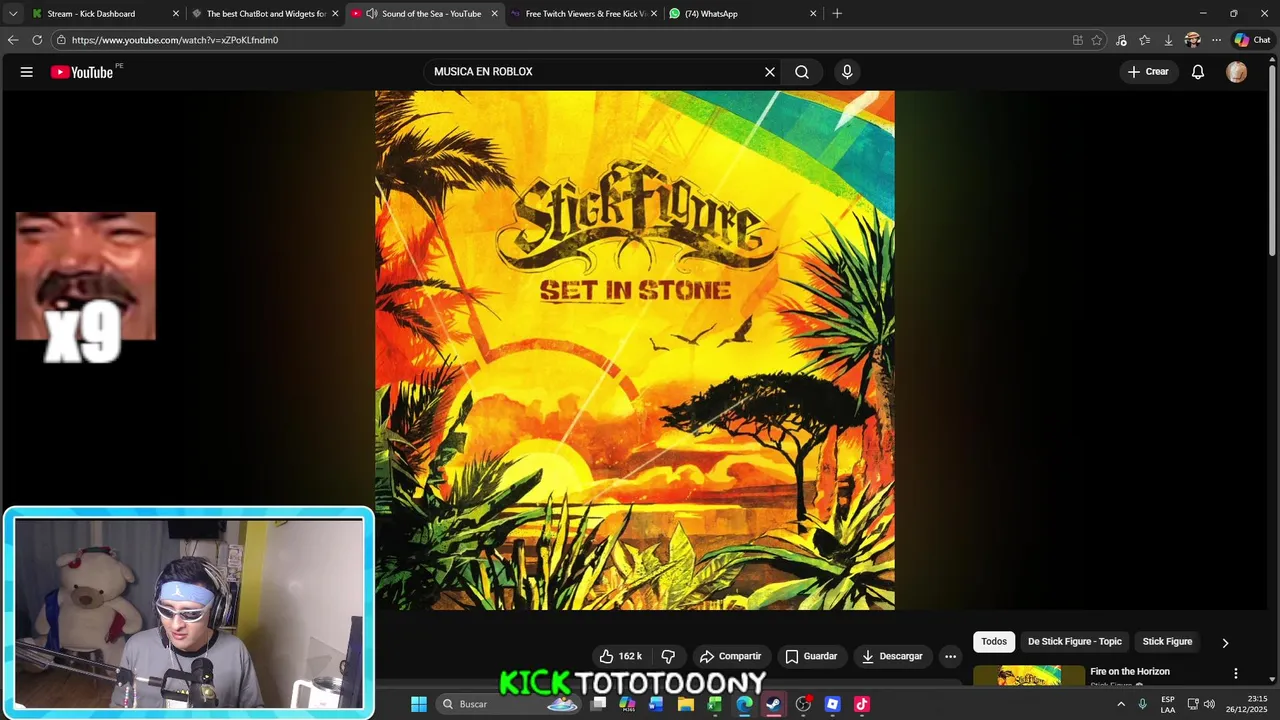Show hidden system tray icons chevron
Screen dimensions: 1280x720
[x=1121, y=704]
